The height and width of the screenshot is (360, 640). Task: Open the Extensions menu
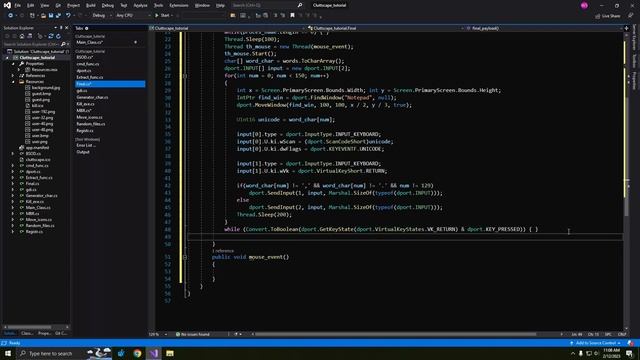[x=179, y=5]
